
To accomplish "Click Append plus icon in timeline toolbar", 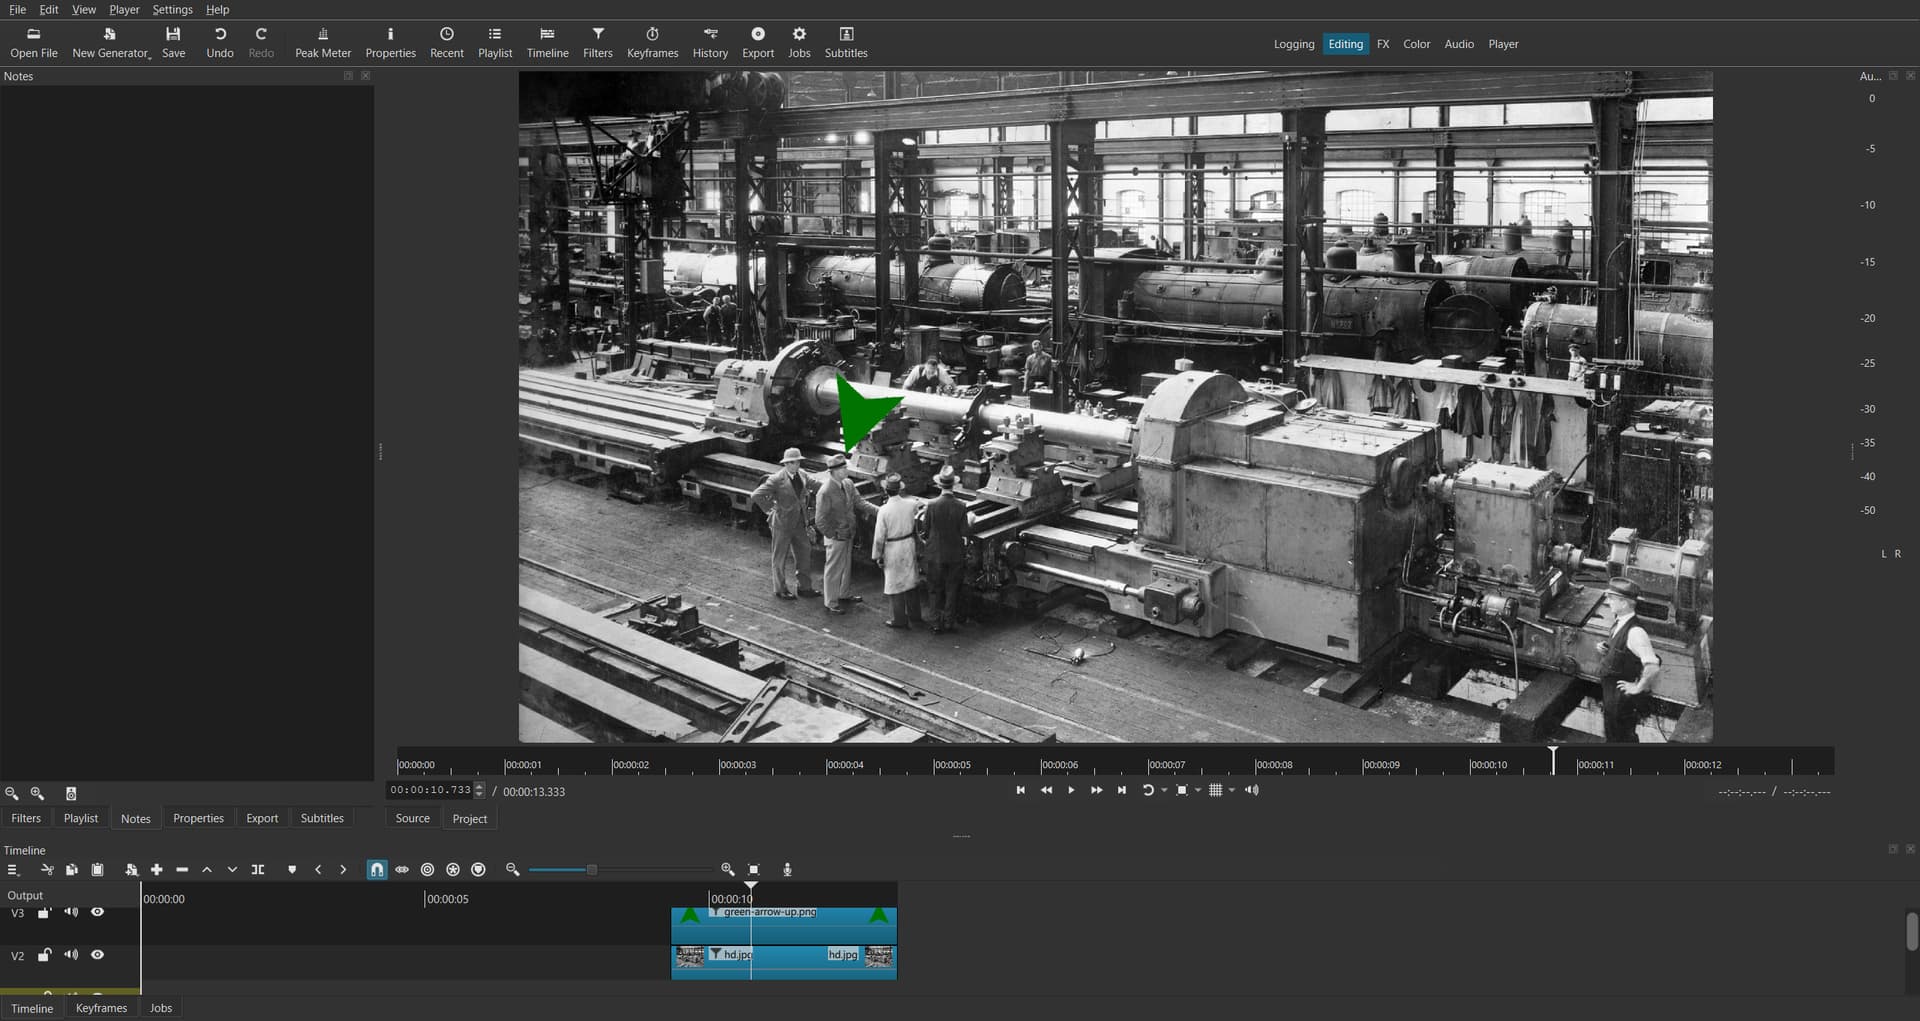I will [x=157, y=870].
